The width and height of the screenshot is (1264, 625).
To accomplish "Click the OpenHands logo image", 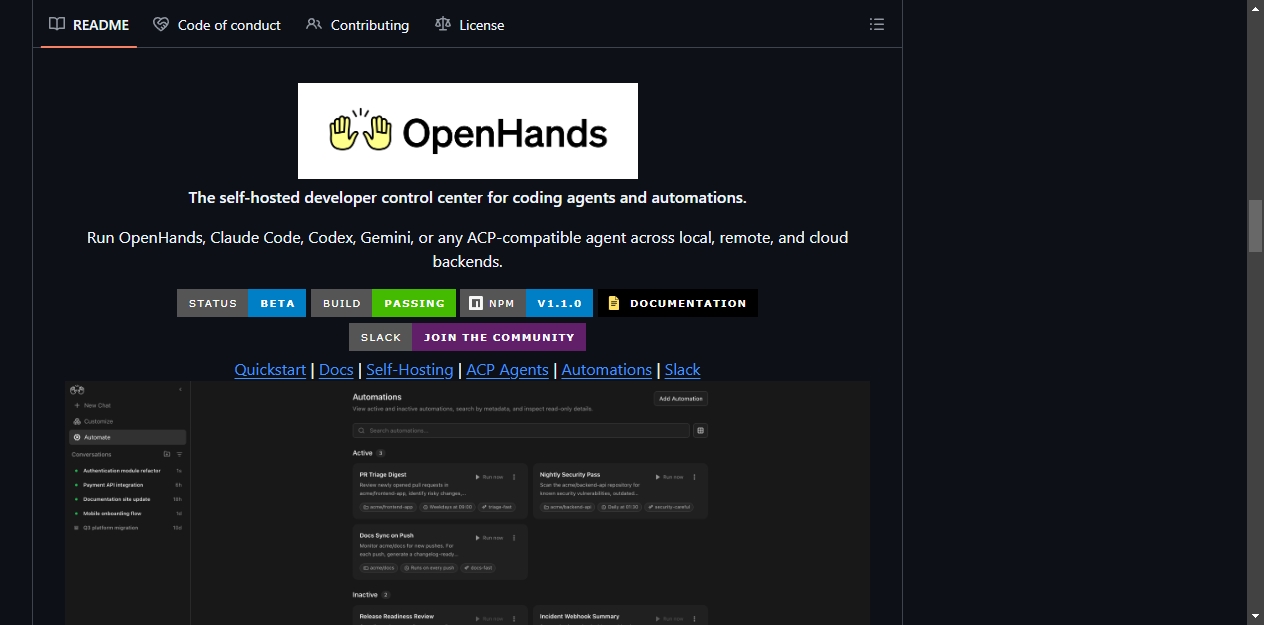I will (468, 131).
